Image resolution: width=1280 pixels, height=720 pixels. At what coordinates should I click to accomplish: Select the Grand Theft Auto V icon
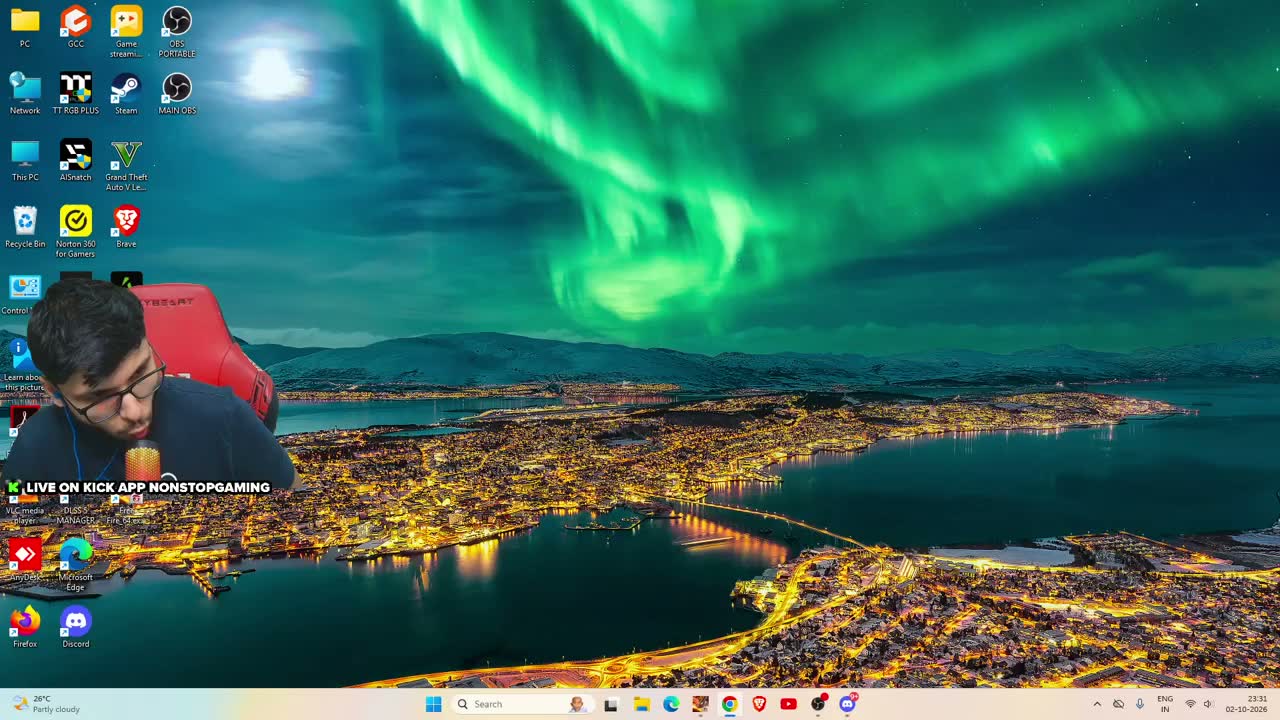126,165
